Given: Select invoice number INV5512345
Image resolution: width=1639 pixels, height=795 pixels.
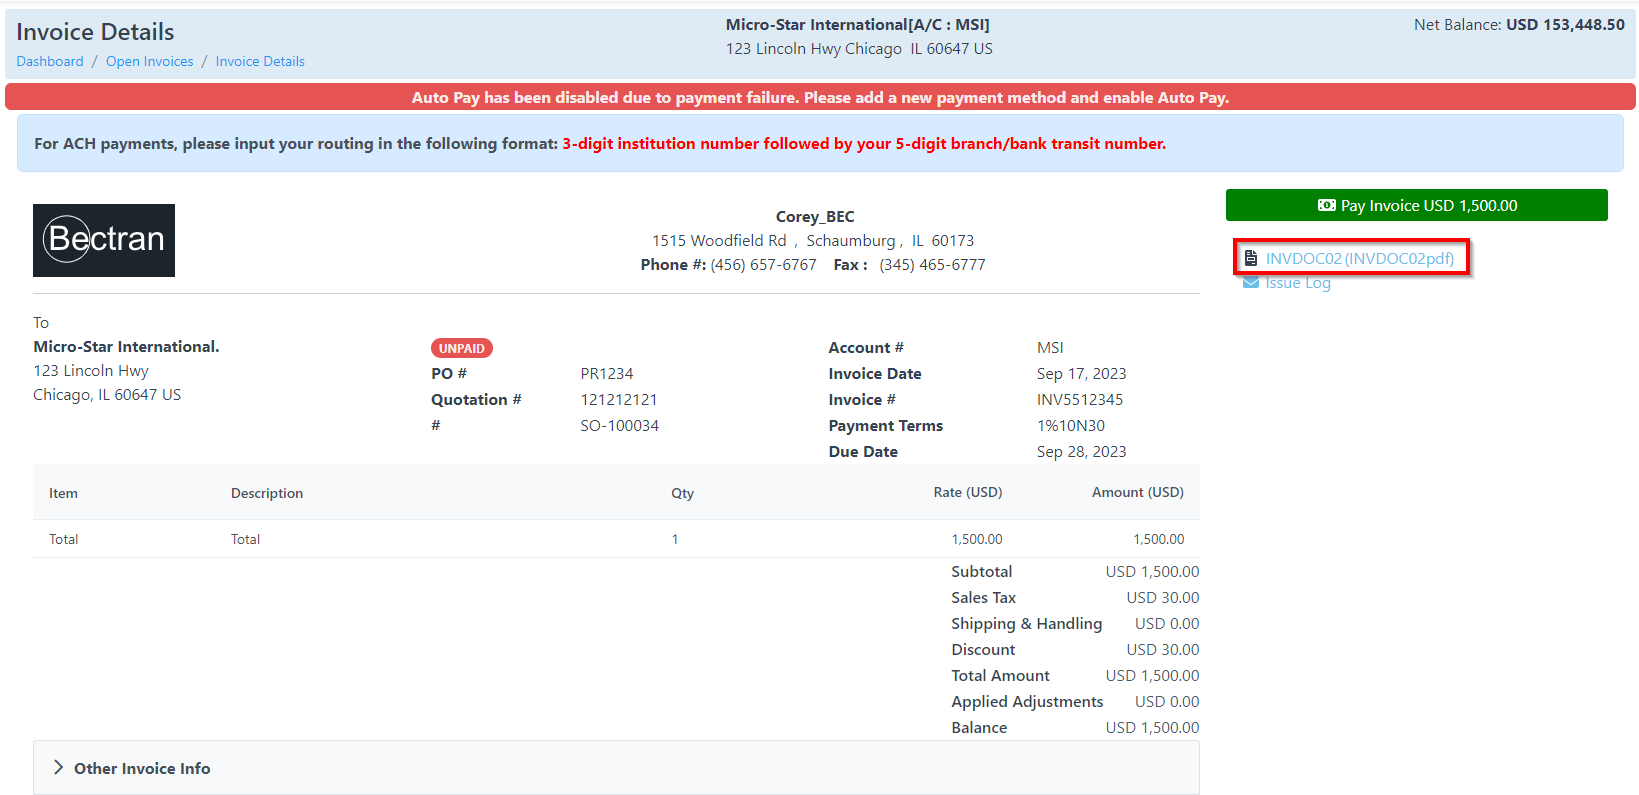Looking at the screenshot, I should [x=1080, y=399].
